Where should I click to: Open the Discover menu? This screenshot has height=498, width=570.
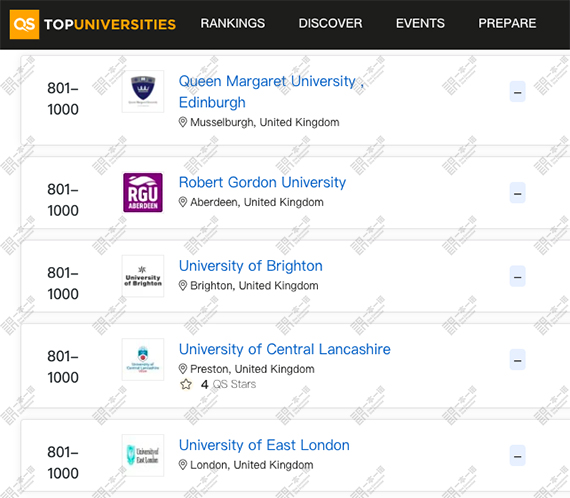point(330,23)
